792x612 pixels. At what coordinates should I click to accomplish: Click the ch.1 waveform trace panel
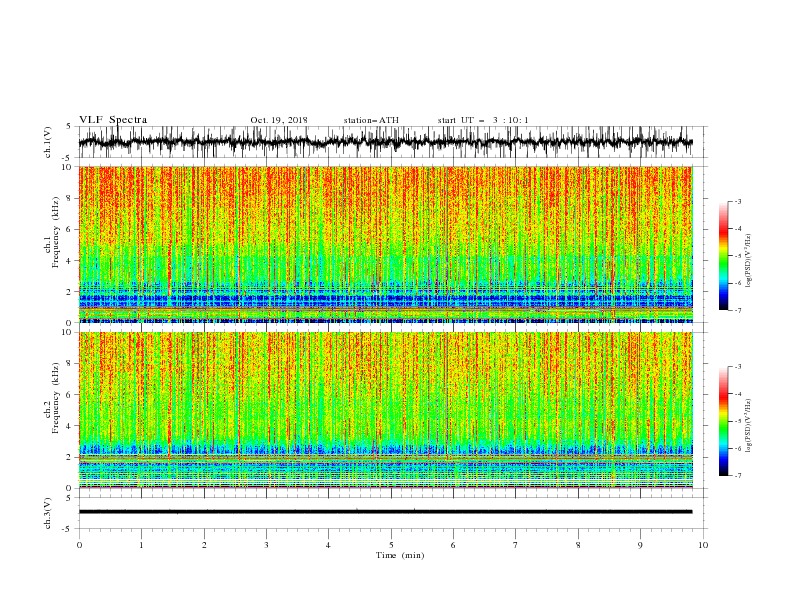click(392, 142)
